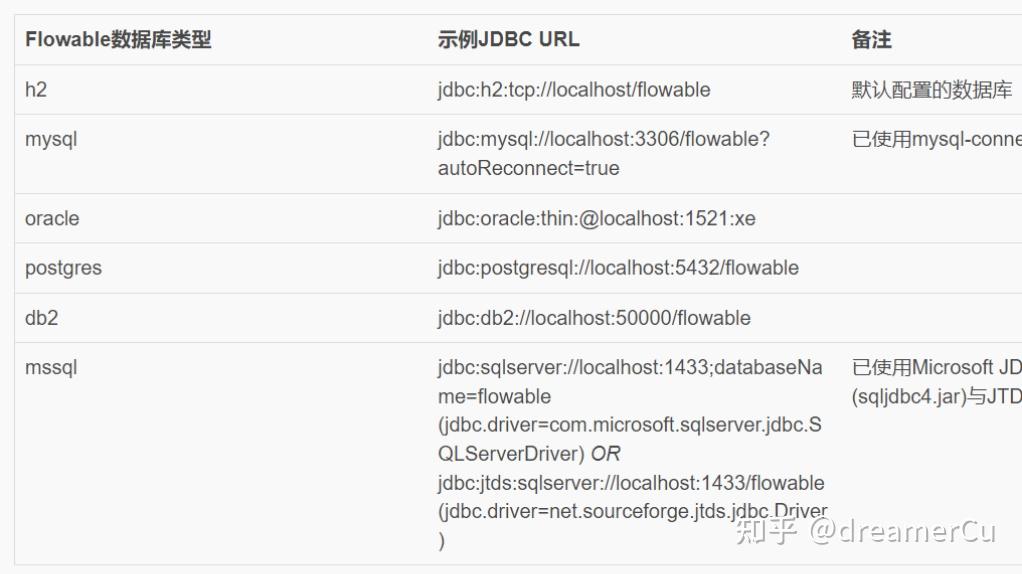The width and height of the screenshot is (1022, 574).
Task: Click the italic OR text in mssql row
Action: pyautogui.click(x=605, y=454)
